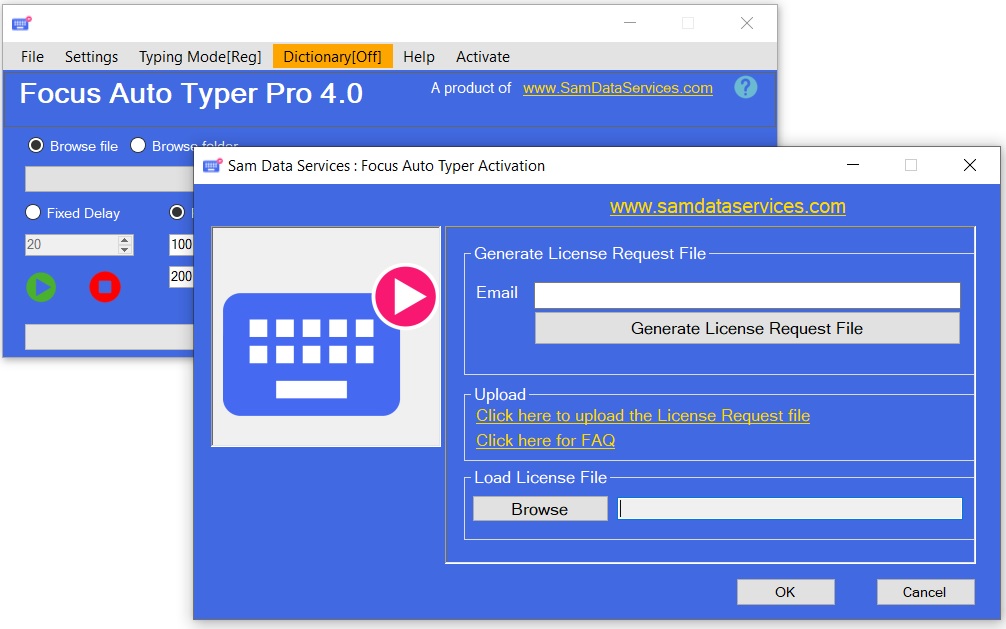Open the Click here for FAQ link
The height and width of the screenshot is (629, 1006).
(545, 440)
